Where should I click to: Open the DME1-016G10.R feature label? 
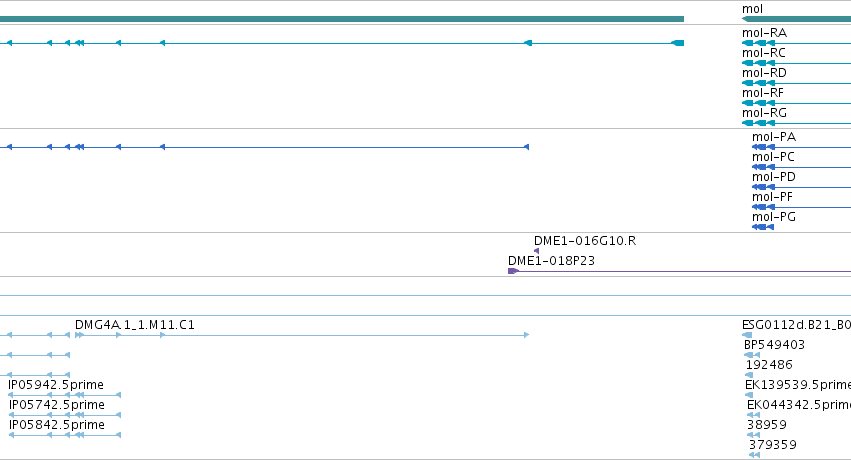[585, 241]
